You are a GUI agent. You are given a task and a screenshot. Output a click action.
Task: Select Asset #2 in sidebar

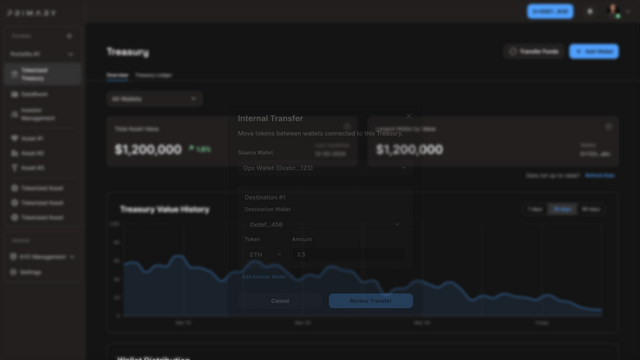(x=42, y=153)
